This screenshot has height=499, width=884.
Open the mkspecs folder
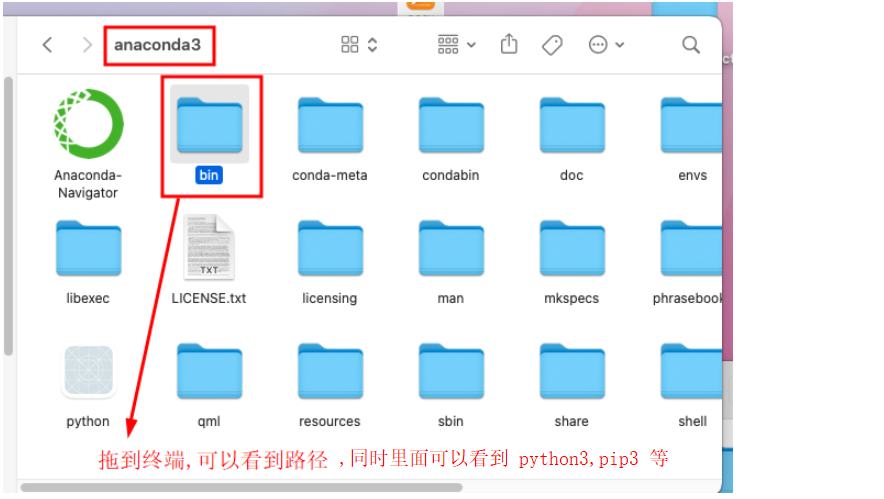[x=571, y=248]
